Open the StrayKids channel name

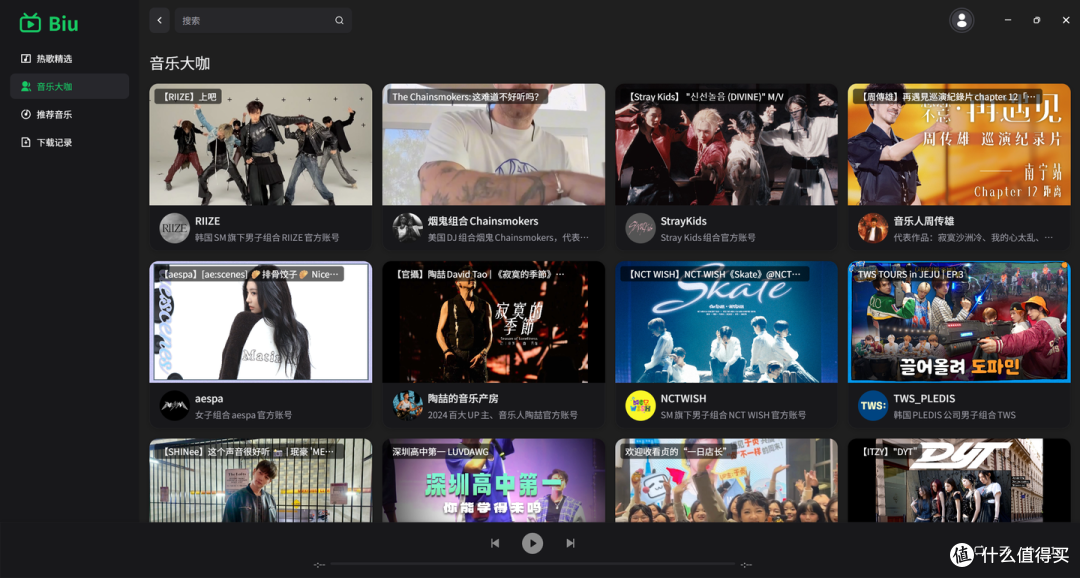pyautogui.click(x=683, y=221)
